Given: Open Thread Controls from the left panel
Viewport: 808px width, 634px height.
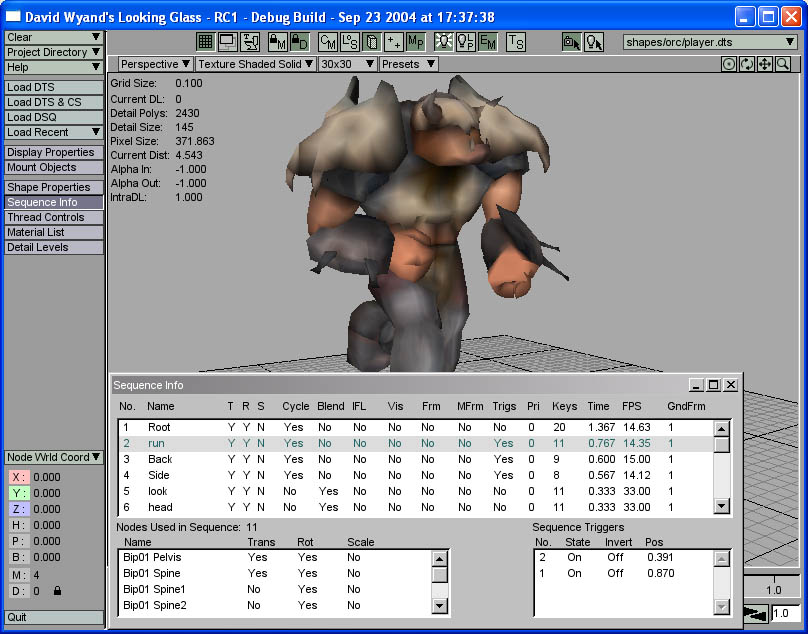Looking at the screenshot, I should (54, 217).
